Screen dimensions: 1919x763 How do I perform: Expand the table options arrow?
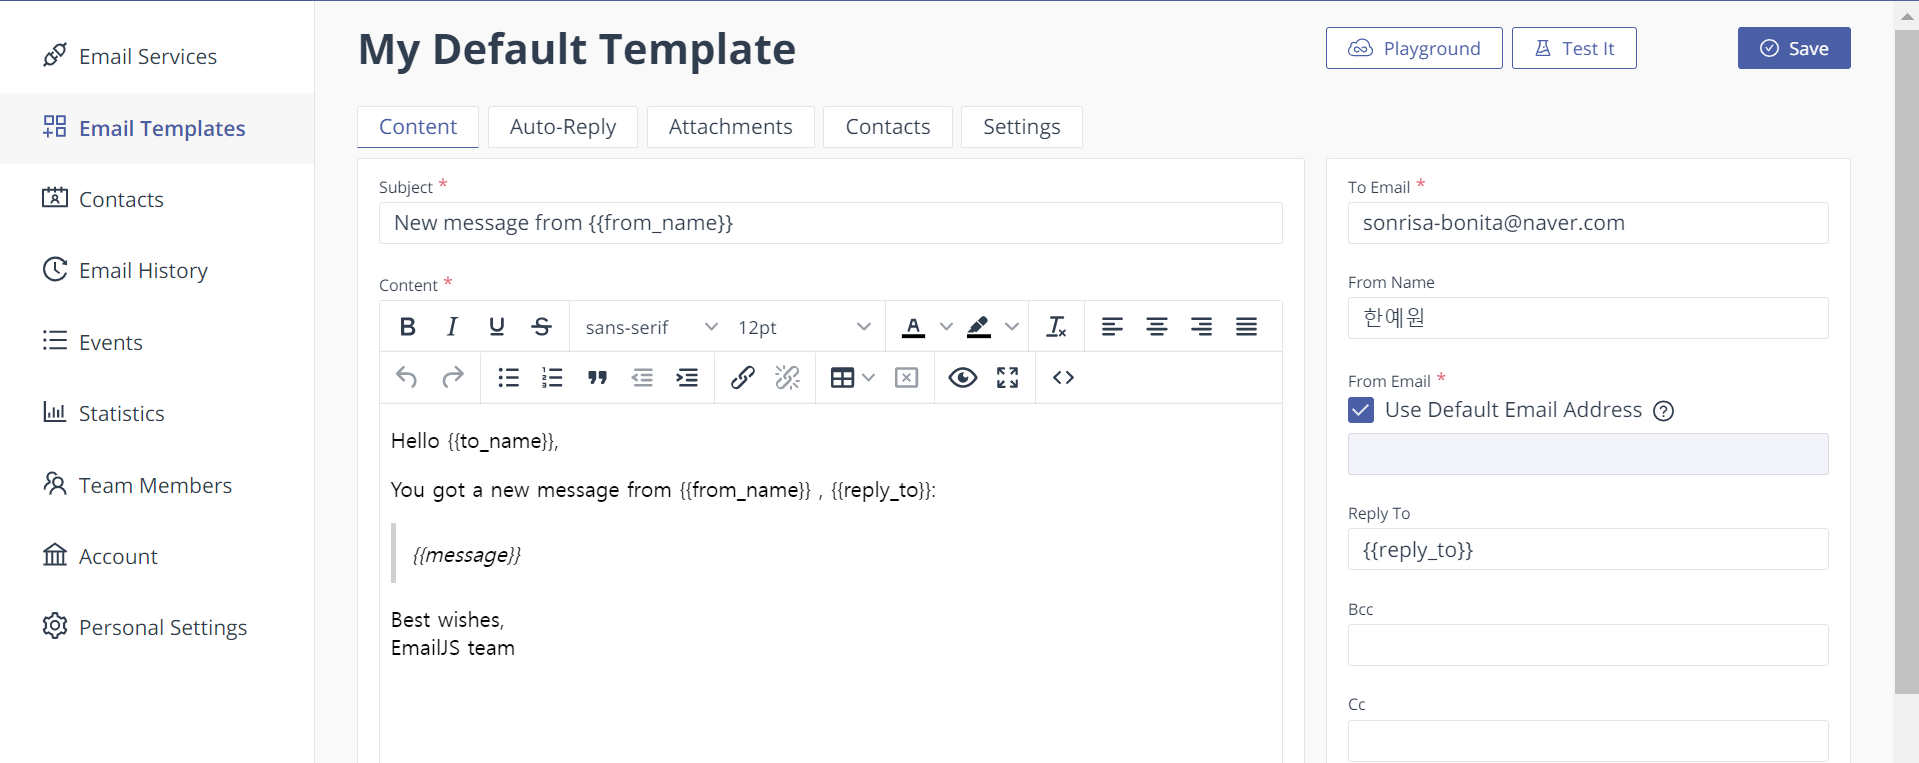(x=868, y=377)
